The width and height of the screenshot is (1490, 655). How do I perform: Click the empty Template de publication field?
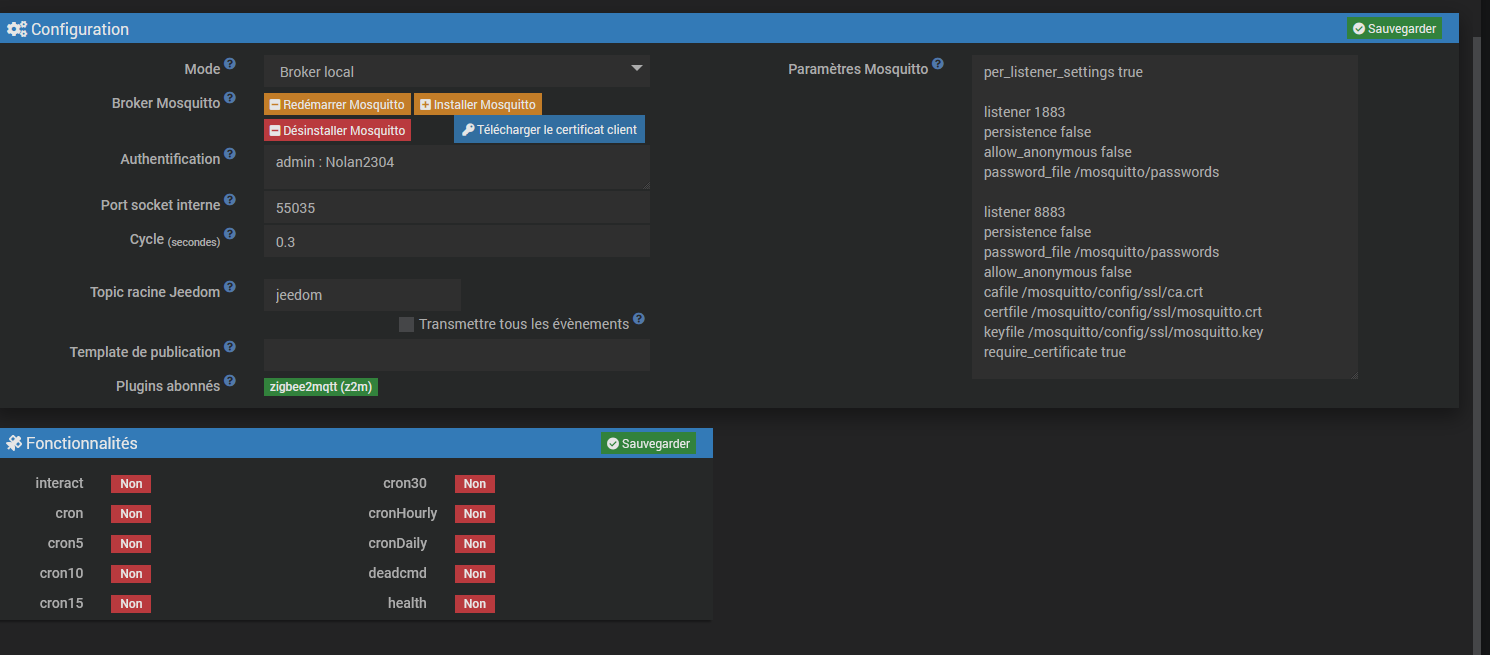pos(457,355)
